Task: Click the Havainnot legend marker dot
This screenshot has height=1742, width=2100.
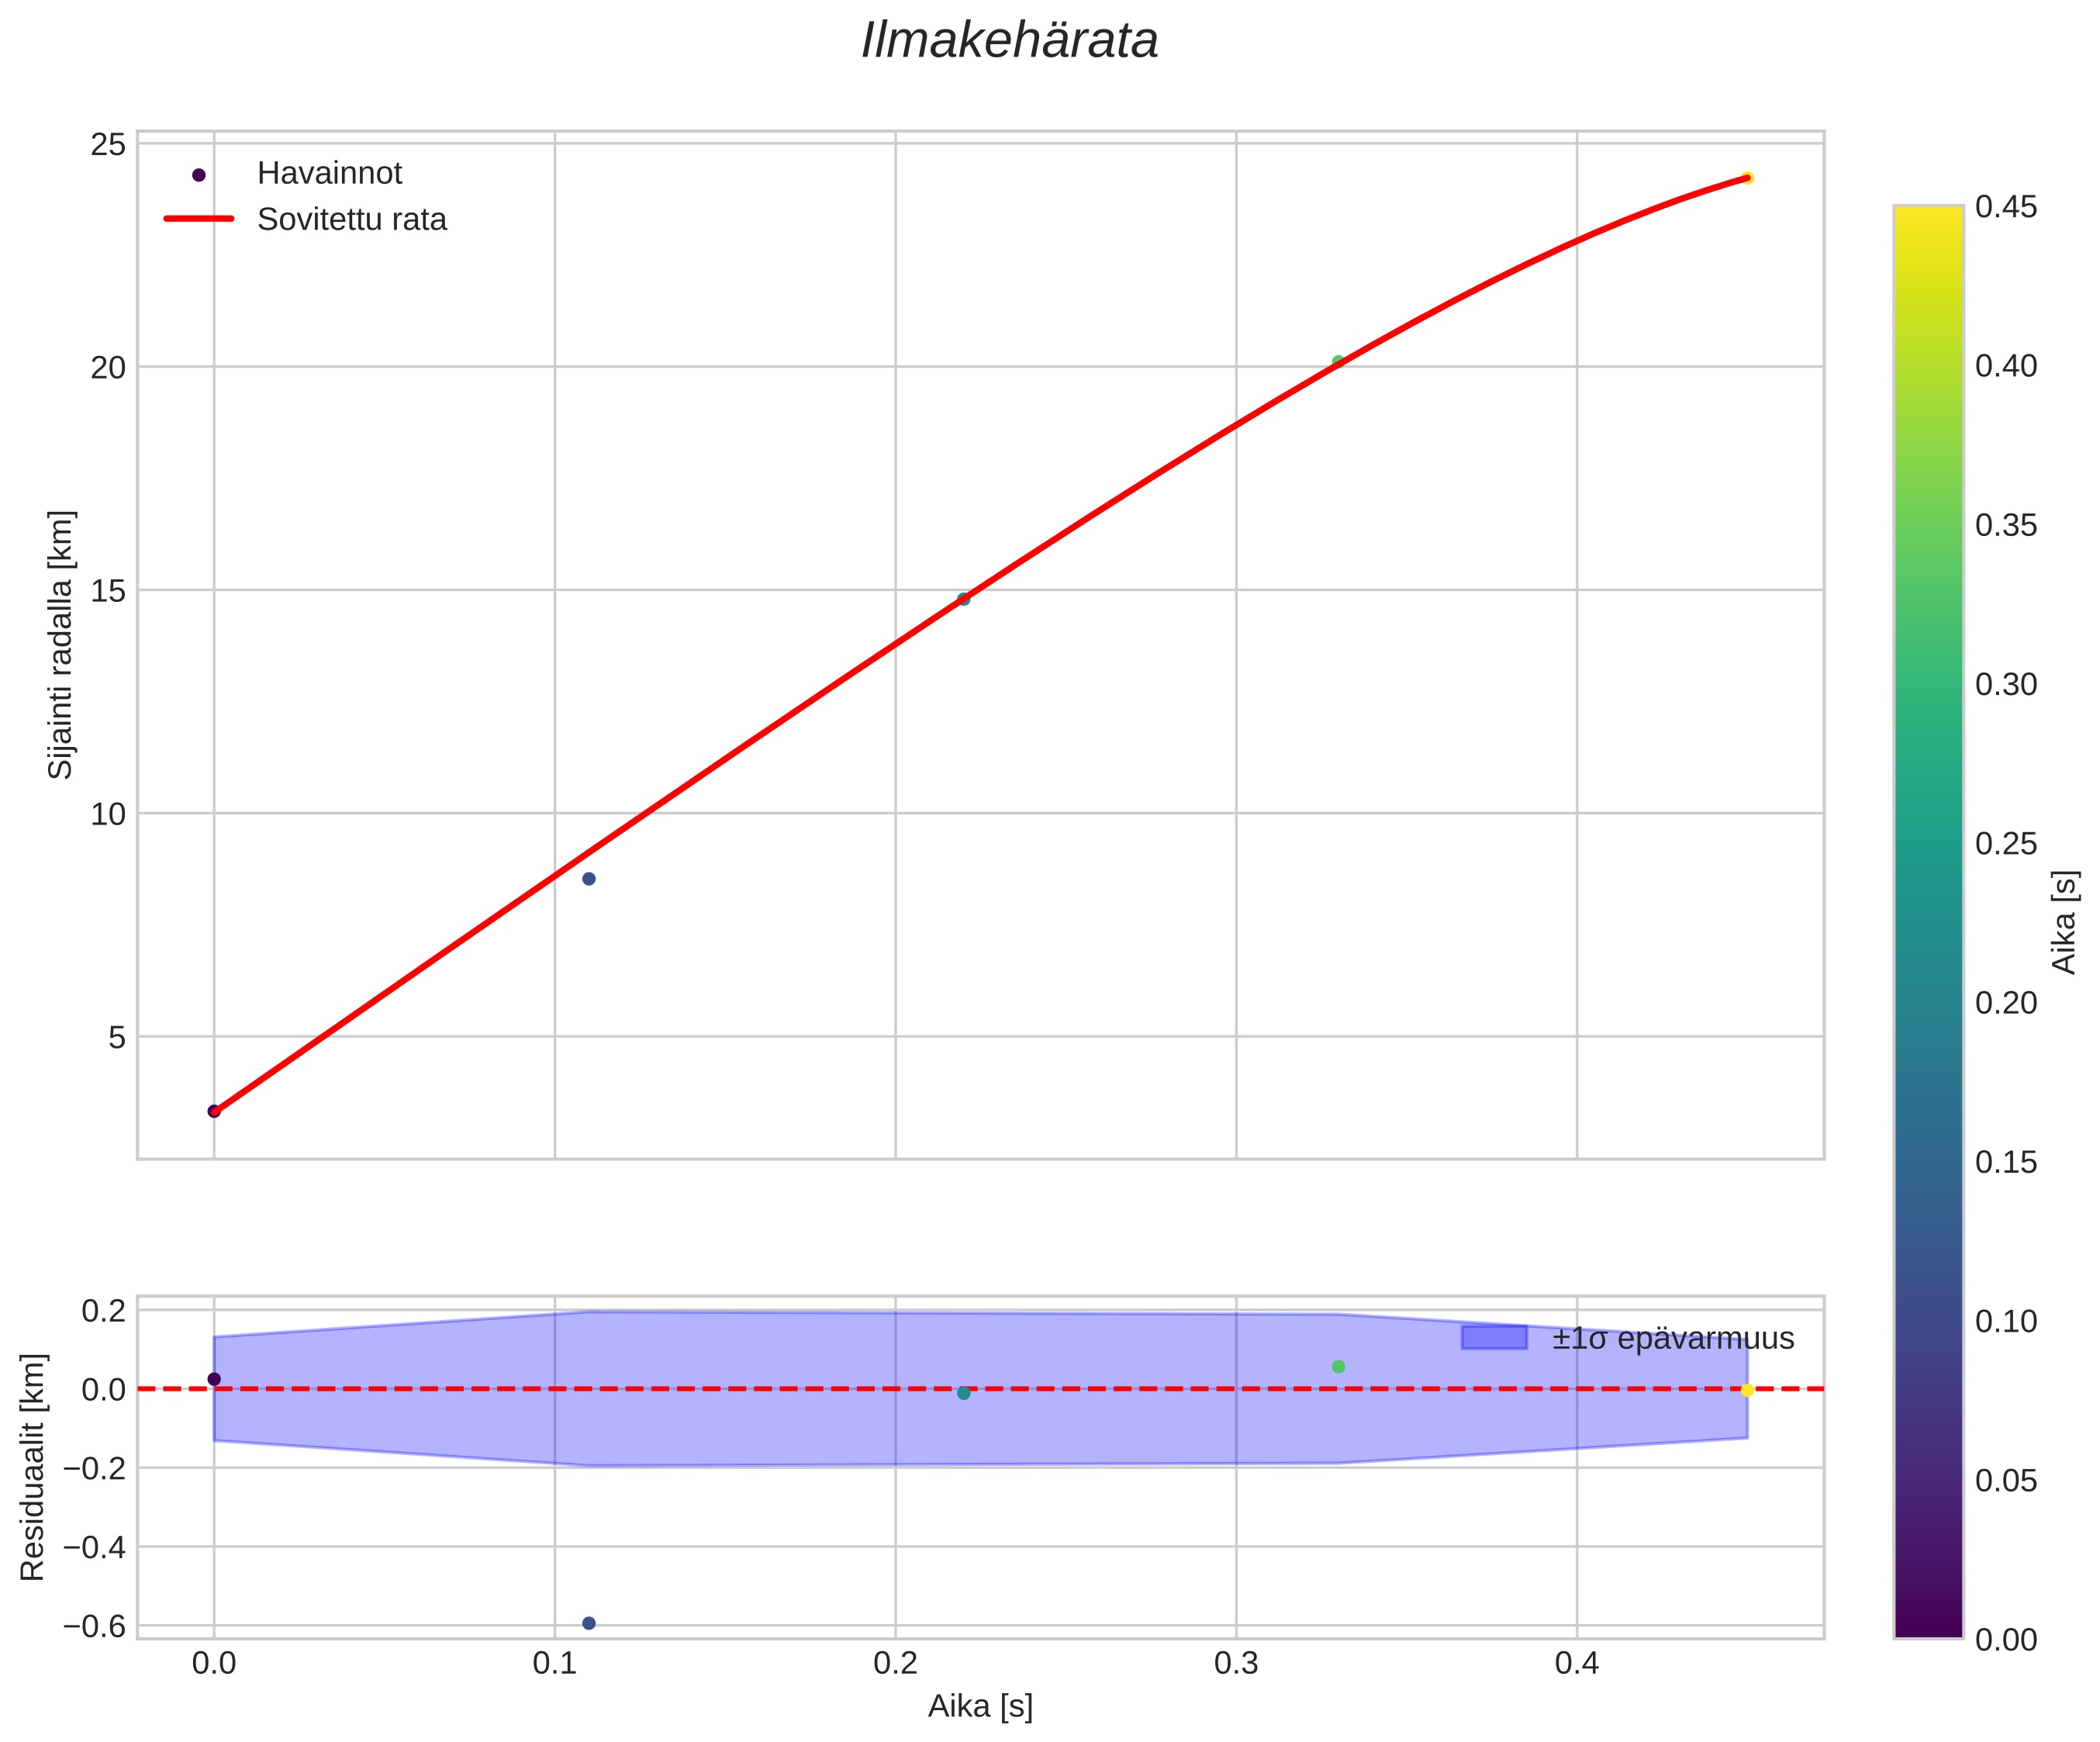Action: [198, 175]
